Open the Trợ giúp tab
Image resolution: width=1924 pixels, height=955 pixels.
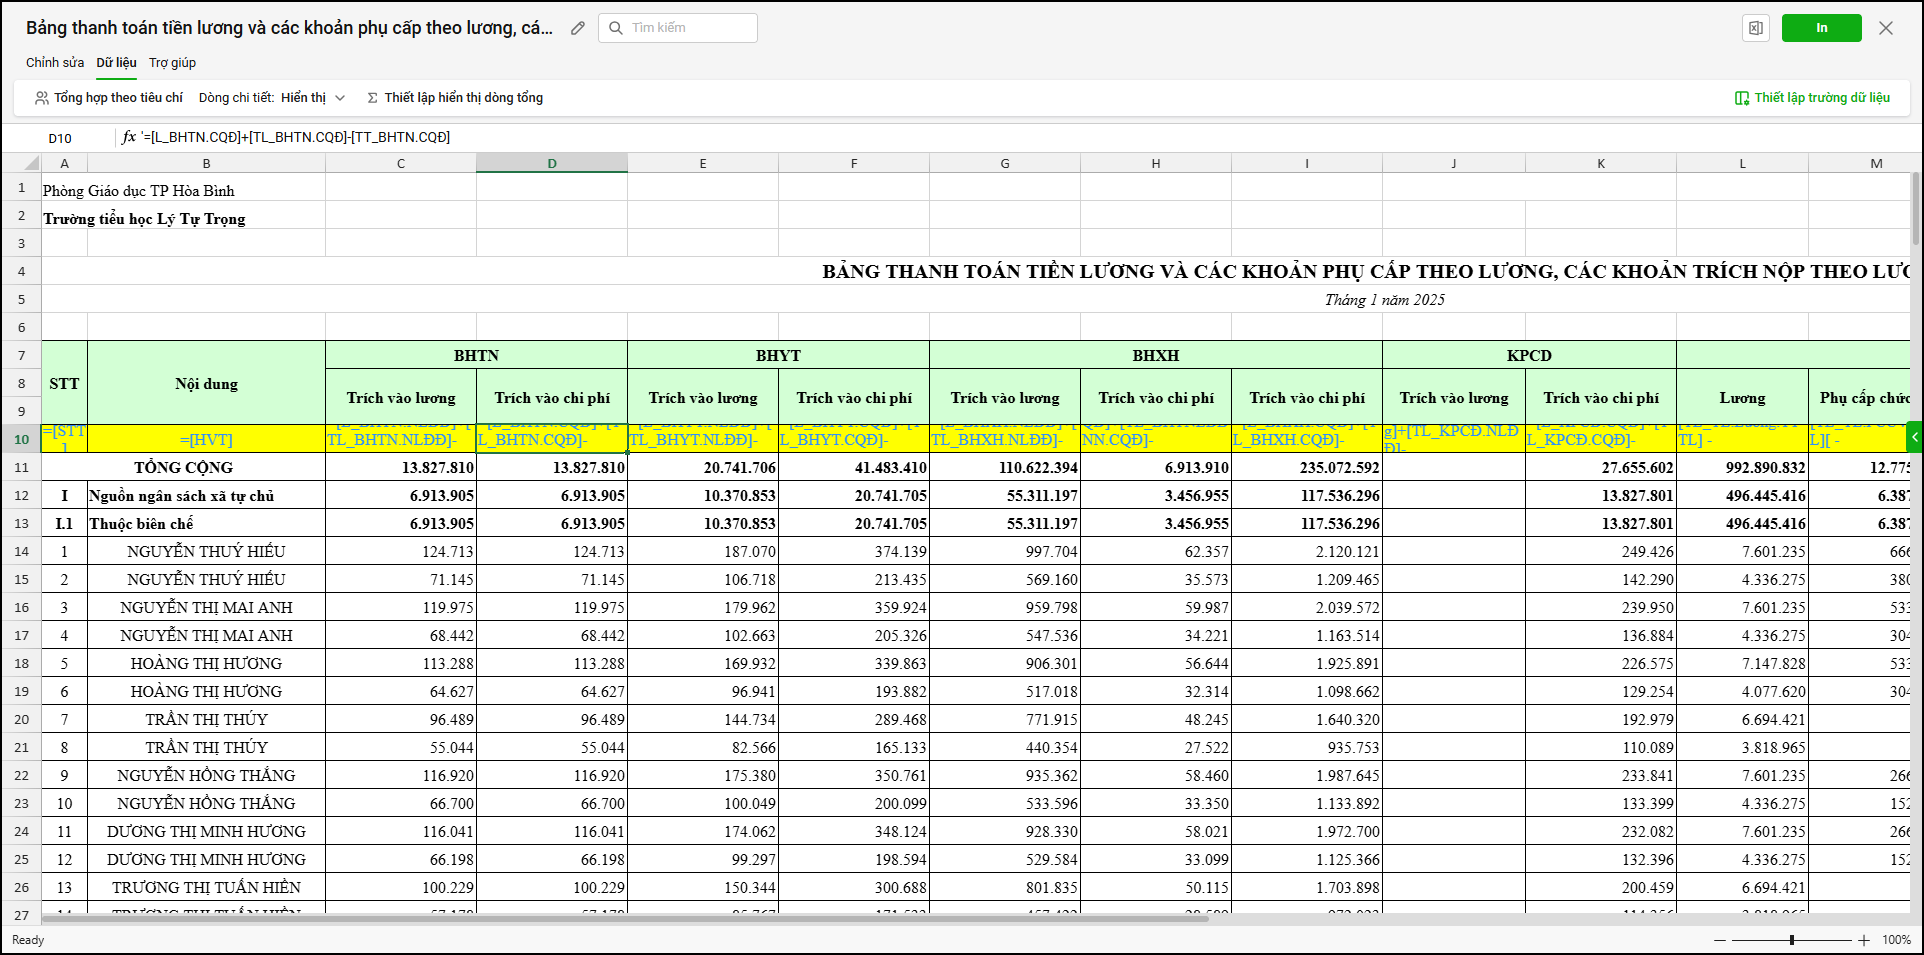coord(172,63)
